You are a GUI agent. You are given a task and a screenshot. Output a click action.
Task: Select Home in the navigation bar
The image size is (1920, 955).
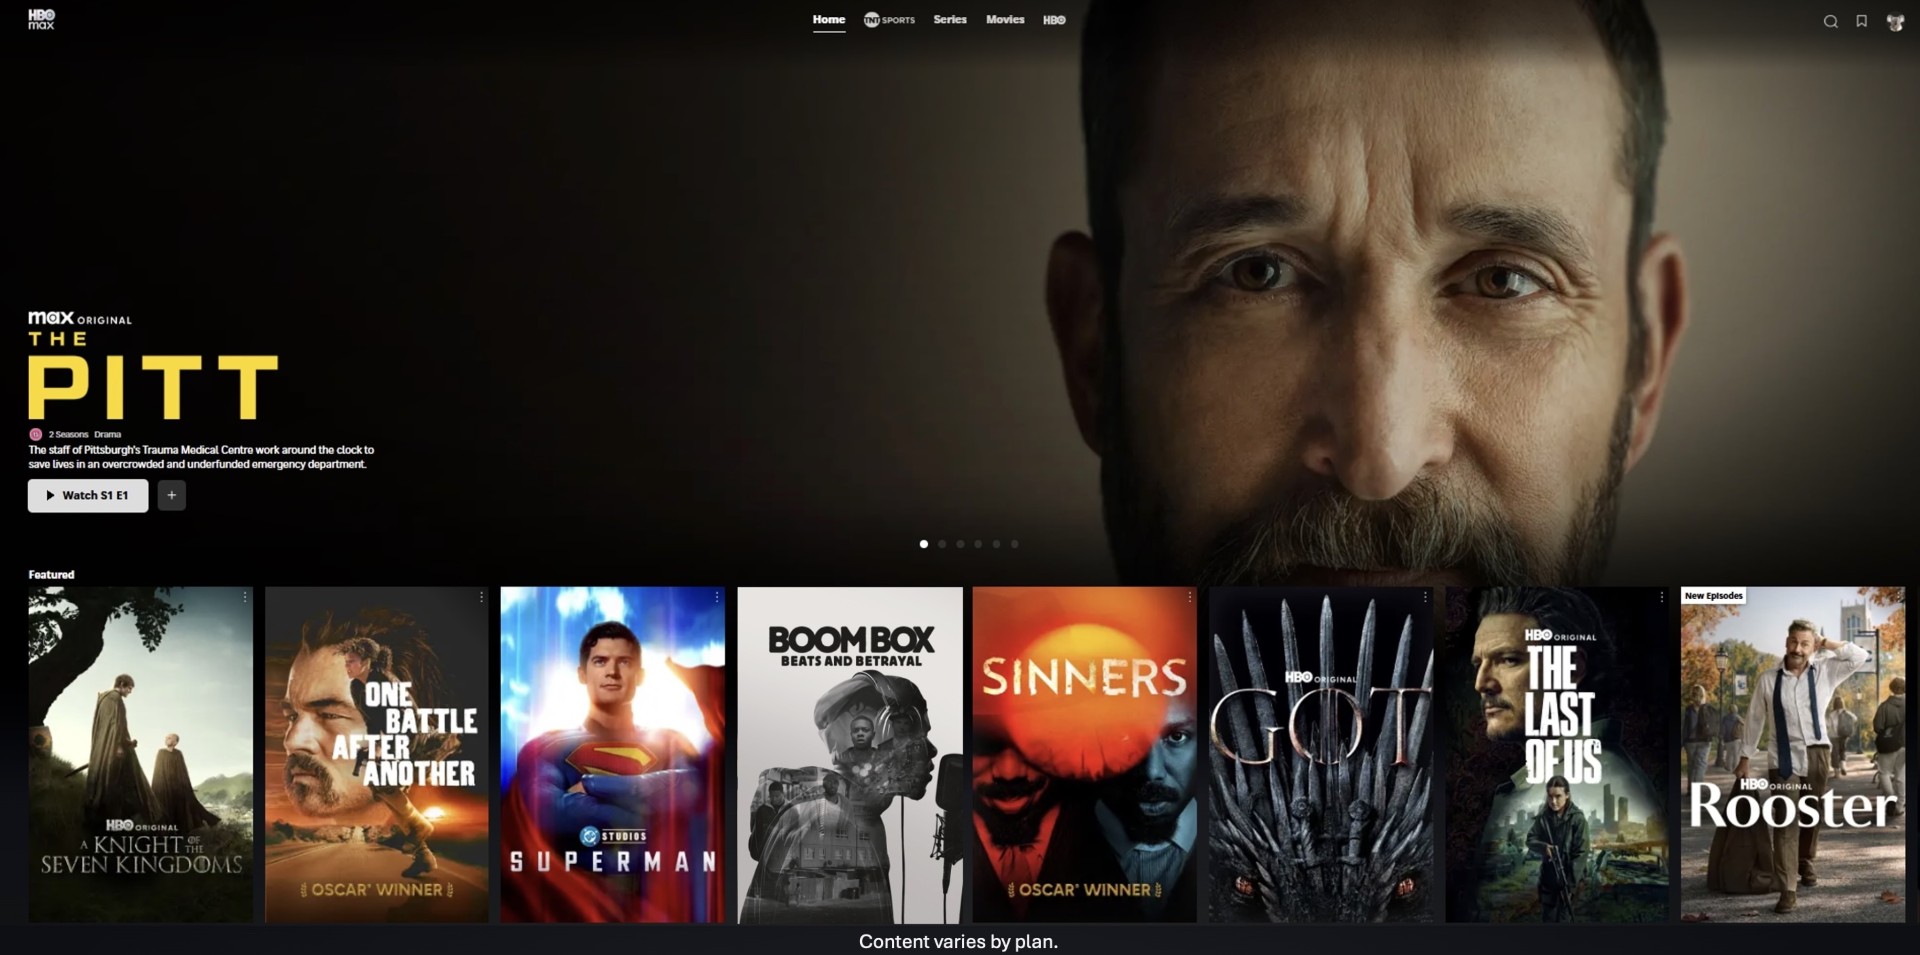[x=828, y=19]
